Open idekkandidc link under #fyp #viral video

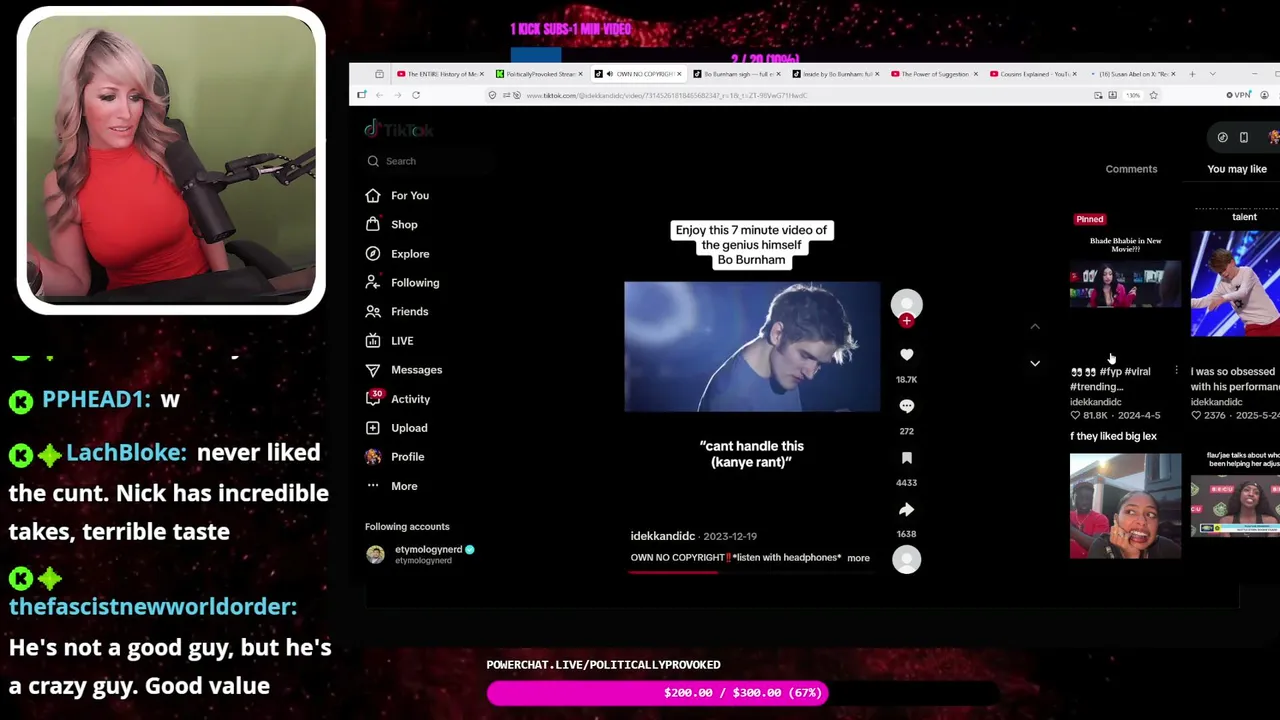(1095, 402)
